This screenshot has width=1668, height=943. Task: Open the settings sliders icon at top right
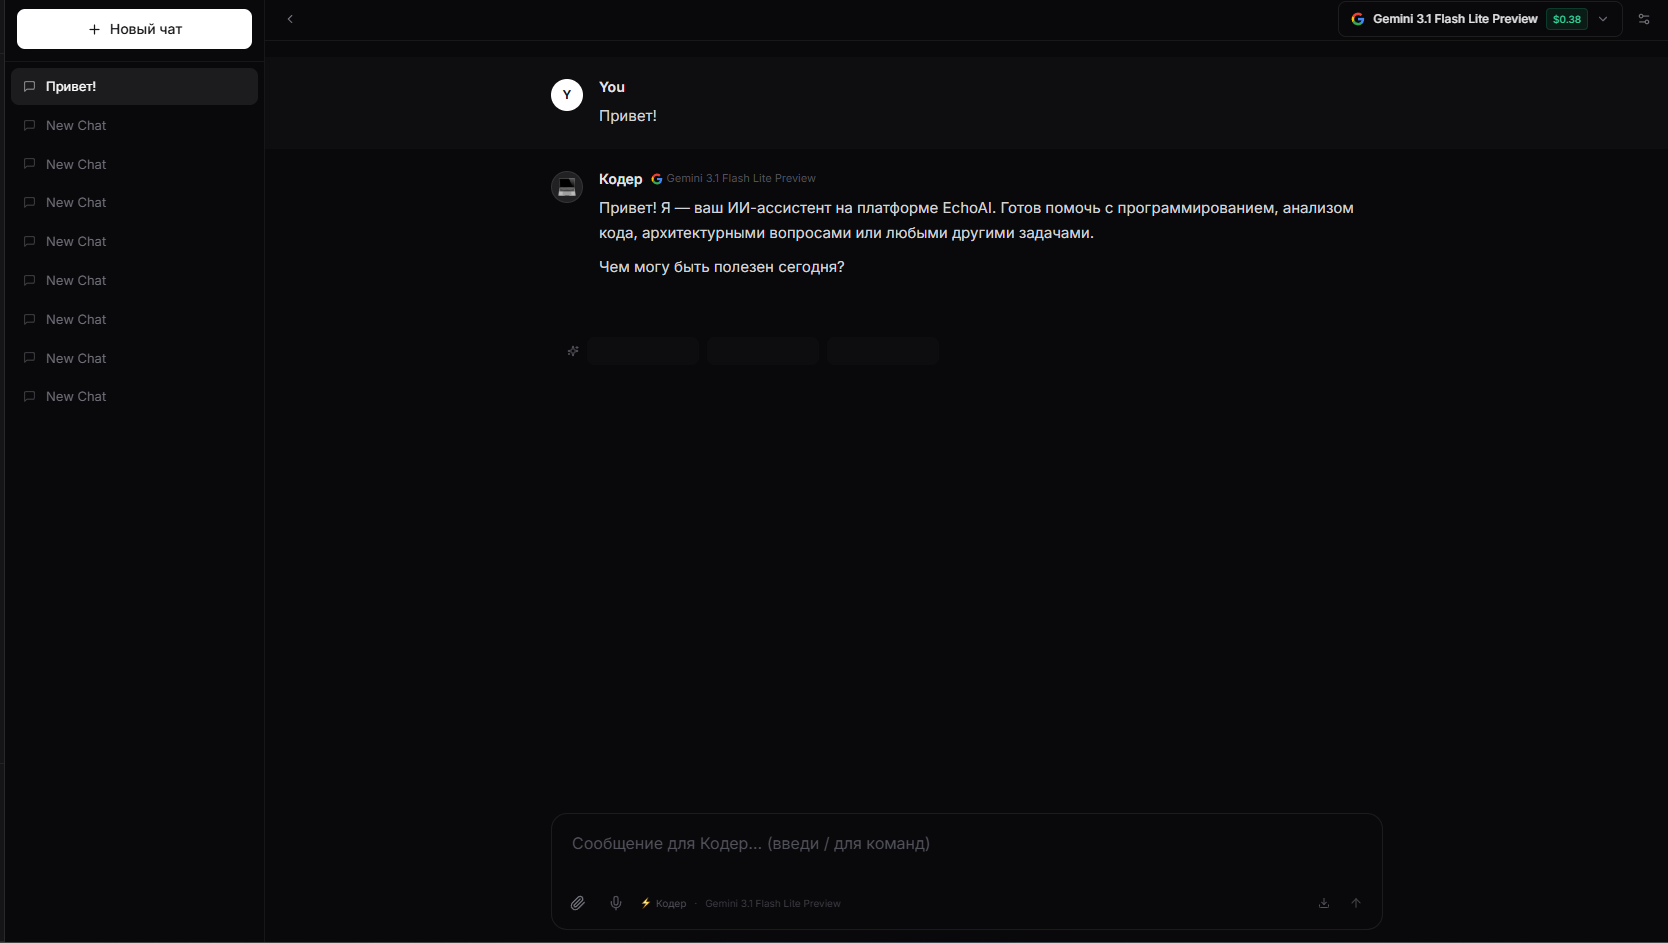click(x=1644, y=19)
